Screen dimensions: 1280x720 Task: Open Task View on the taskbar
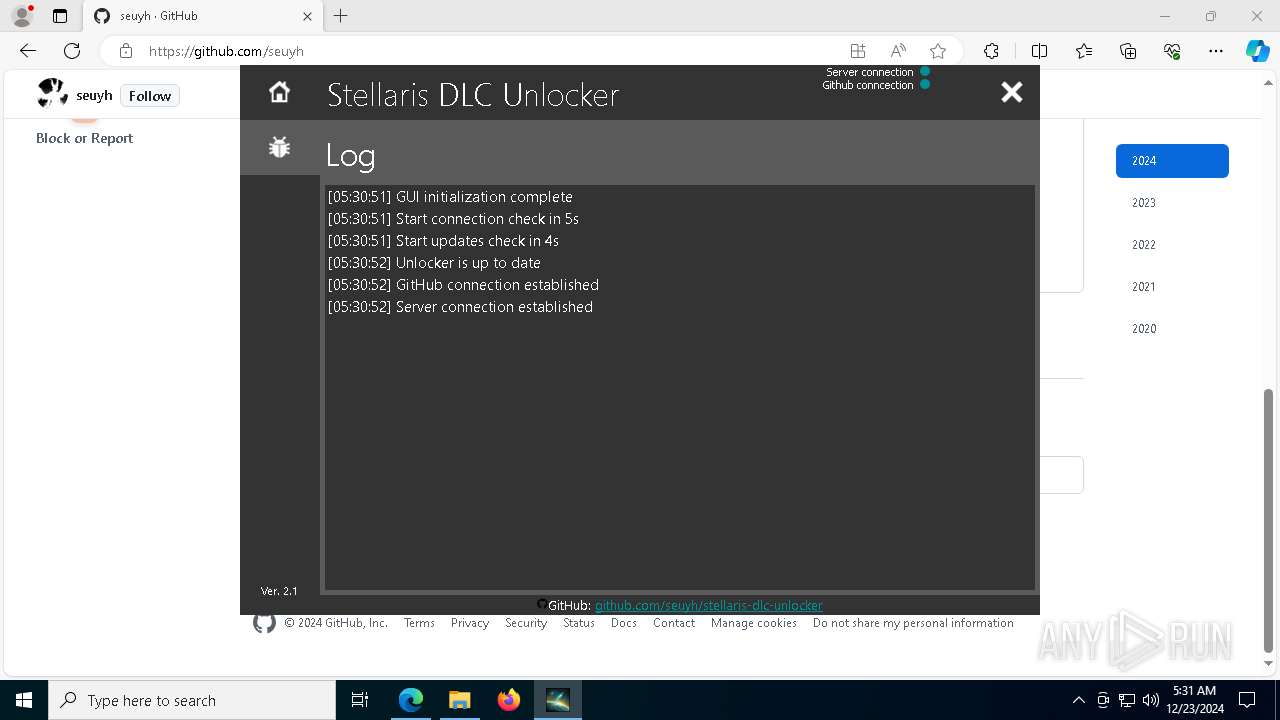point(360,700)
